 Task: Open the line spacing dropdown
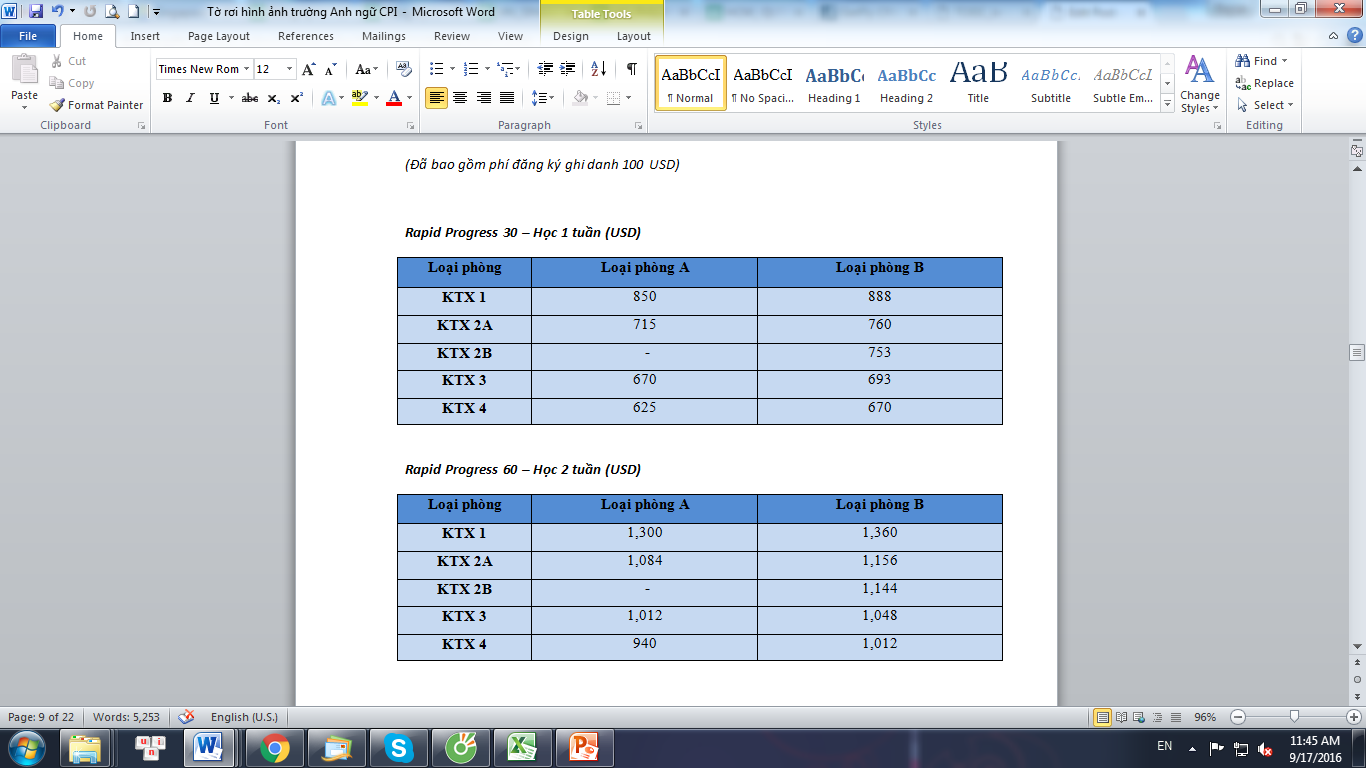543,98
